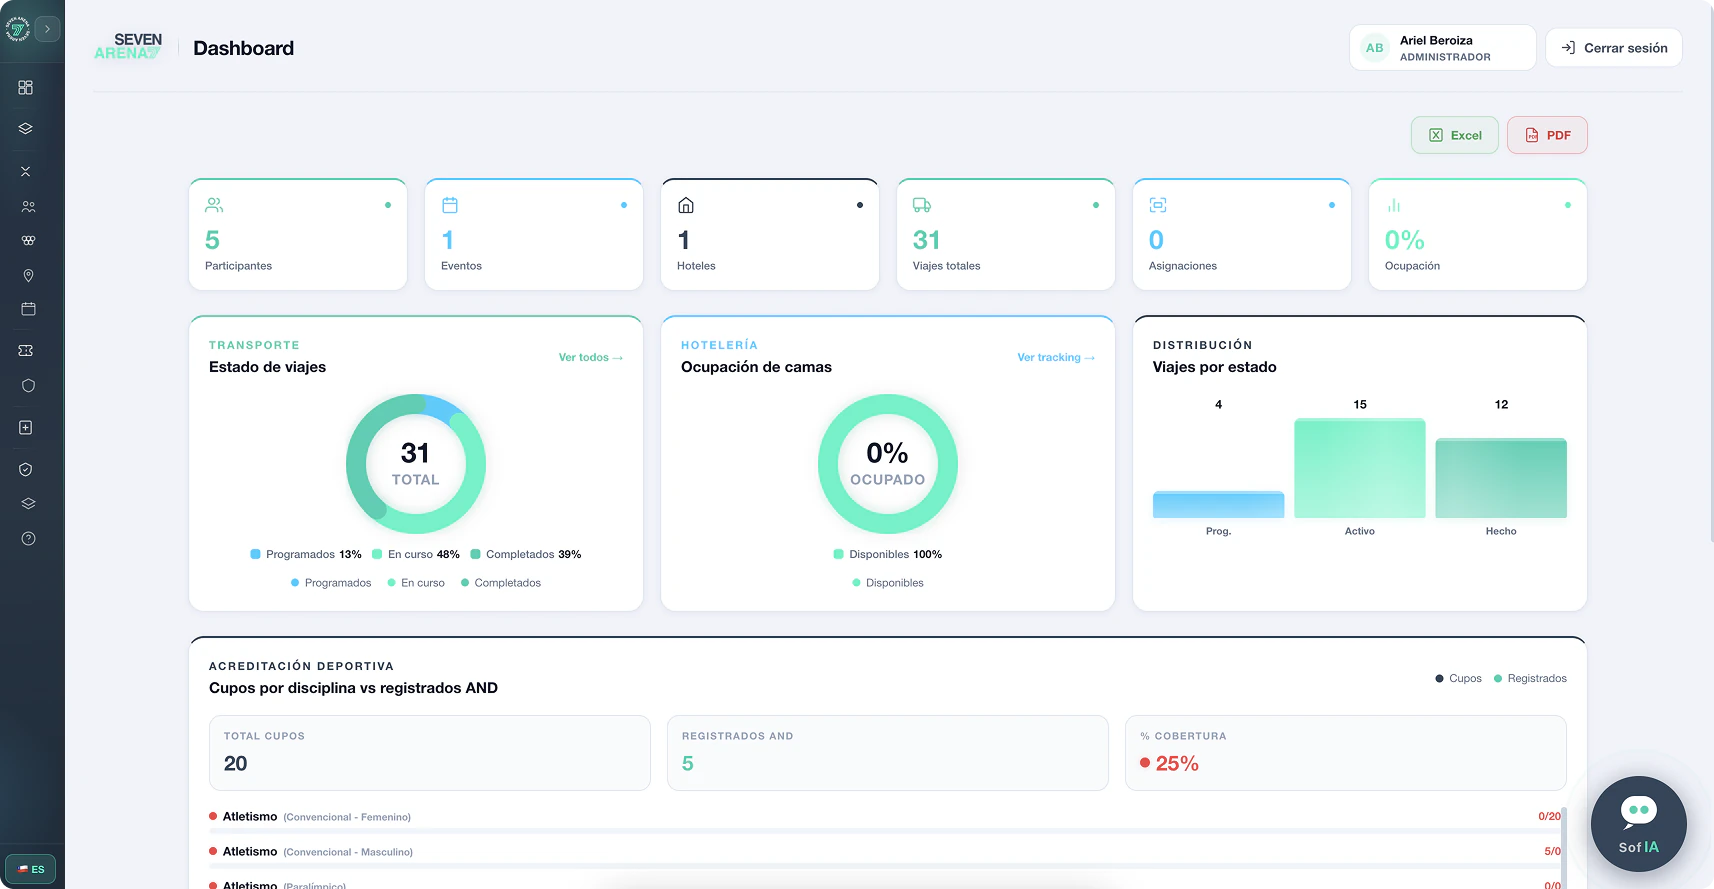Click the layers icon just above the help icon
Screen dimensions: 1714x889
tap(28, 504)
